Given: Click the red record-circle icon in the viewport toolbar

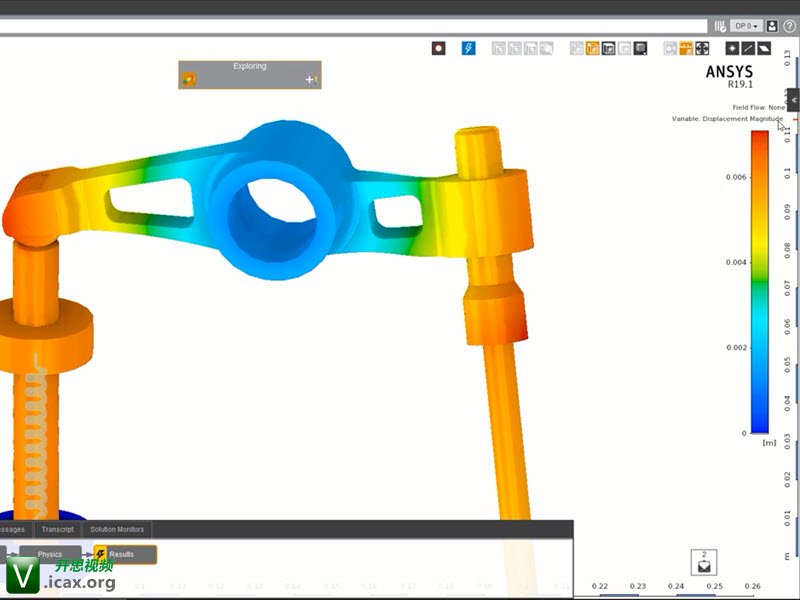Looking at the screenshot, I should point(438,48).
